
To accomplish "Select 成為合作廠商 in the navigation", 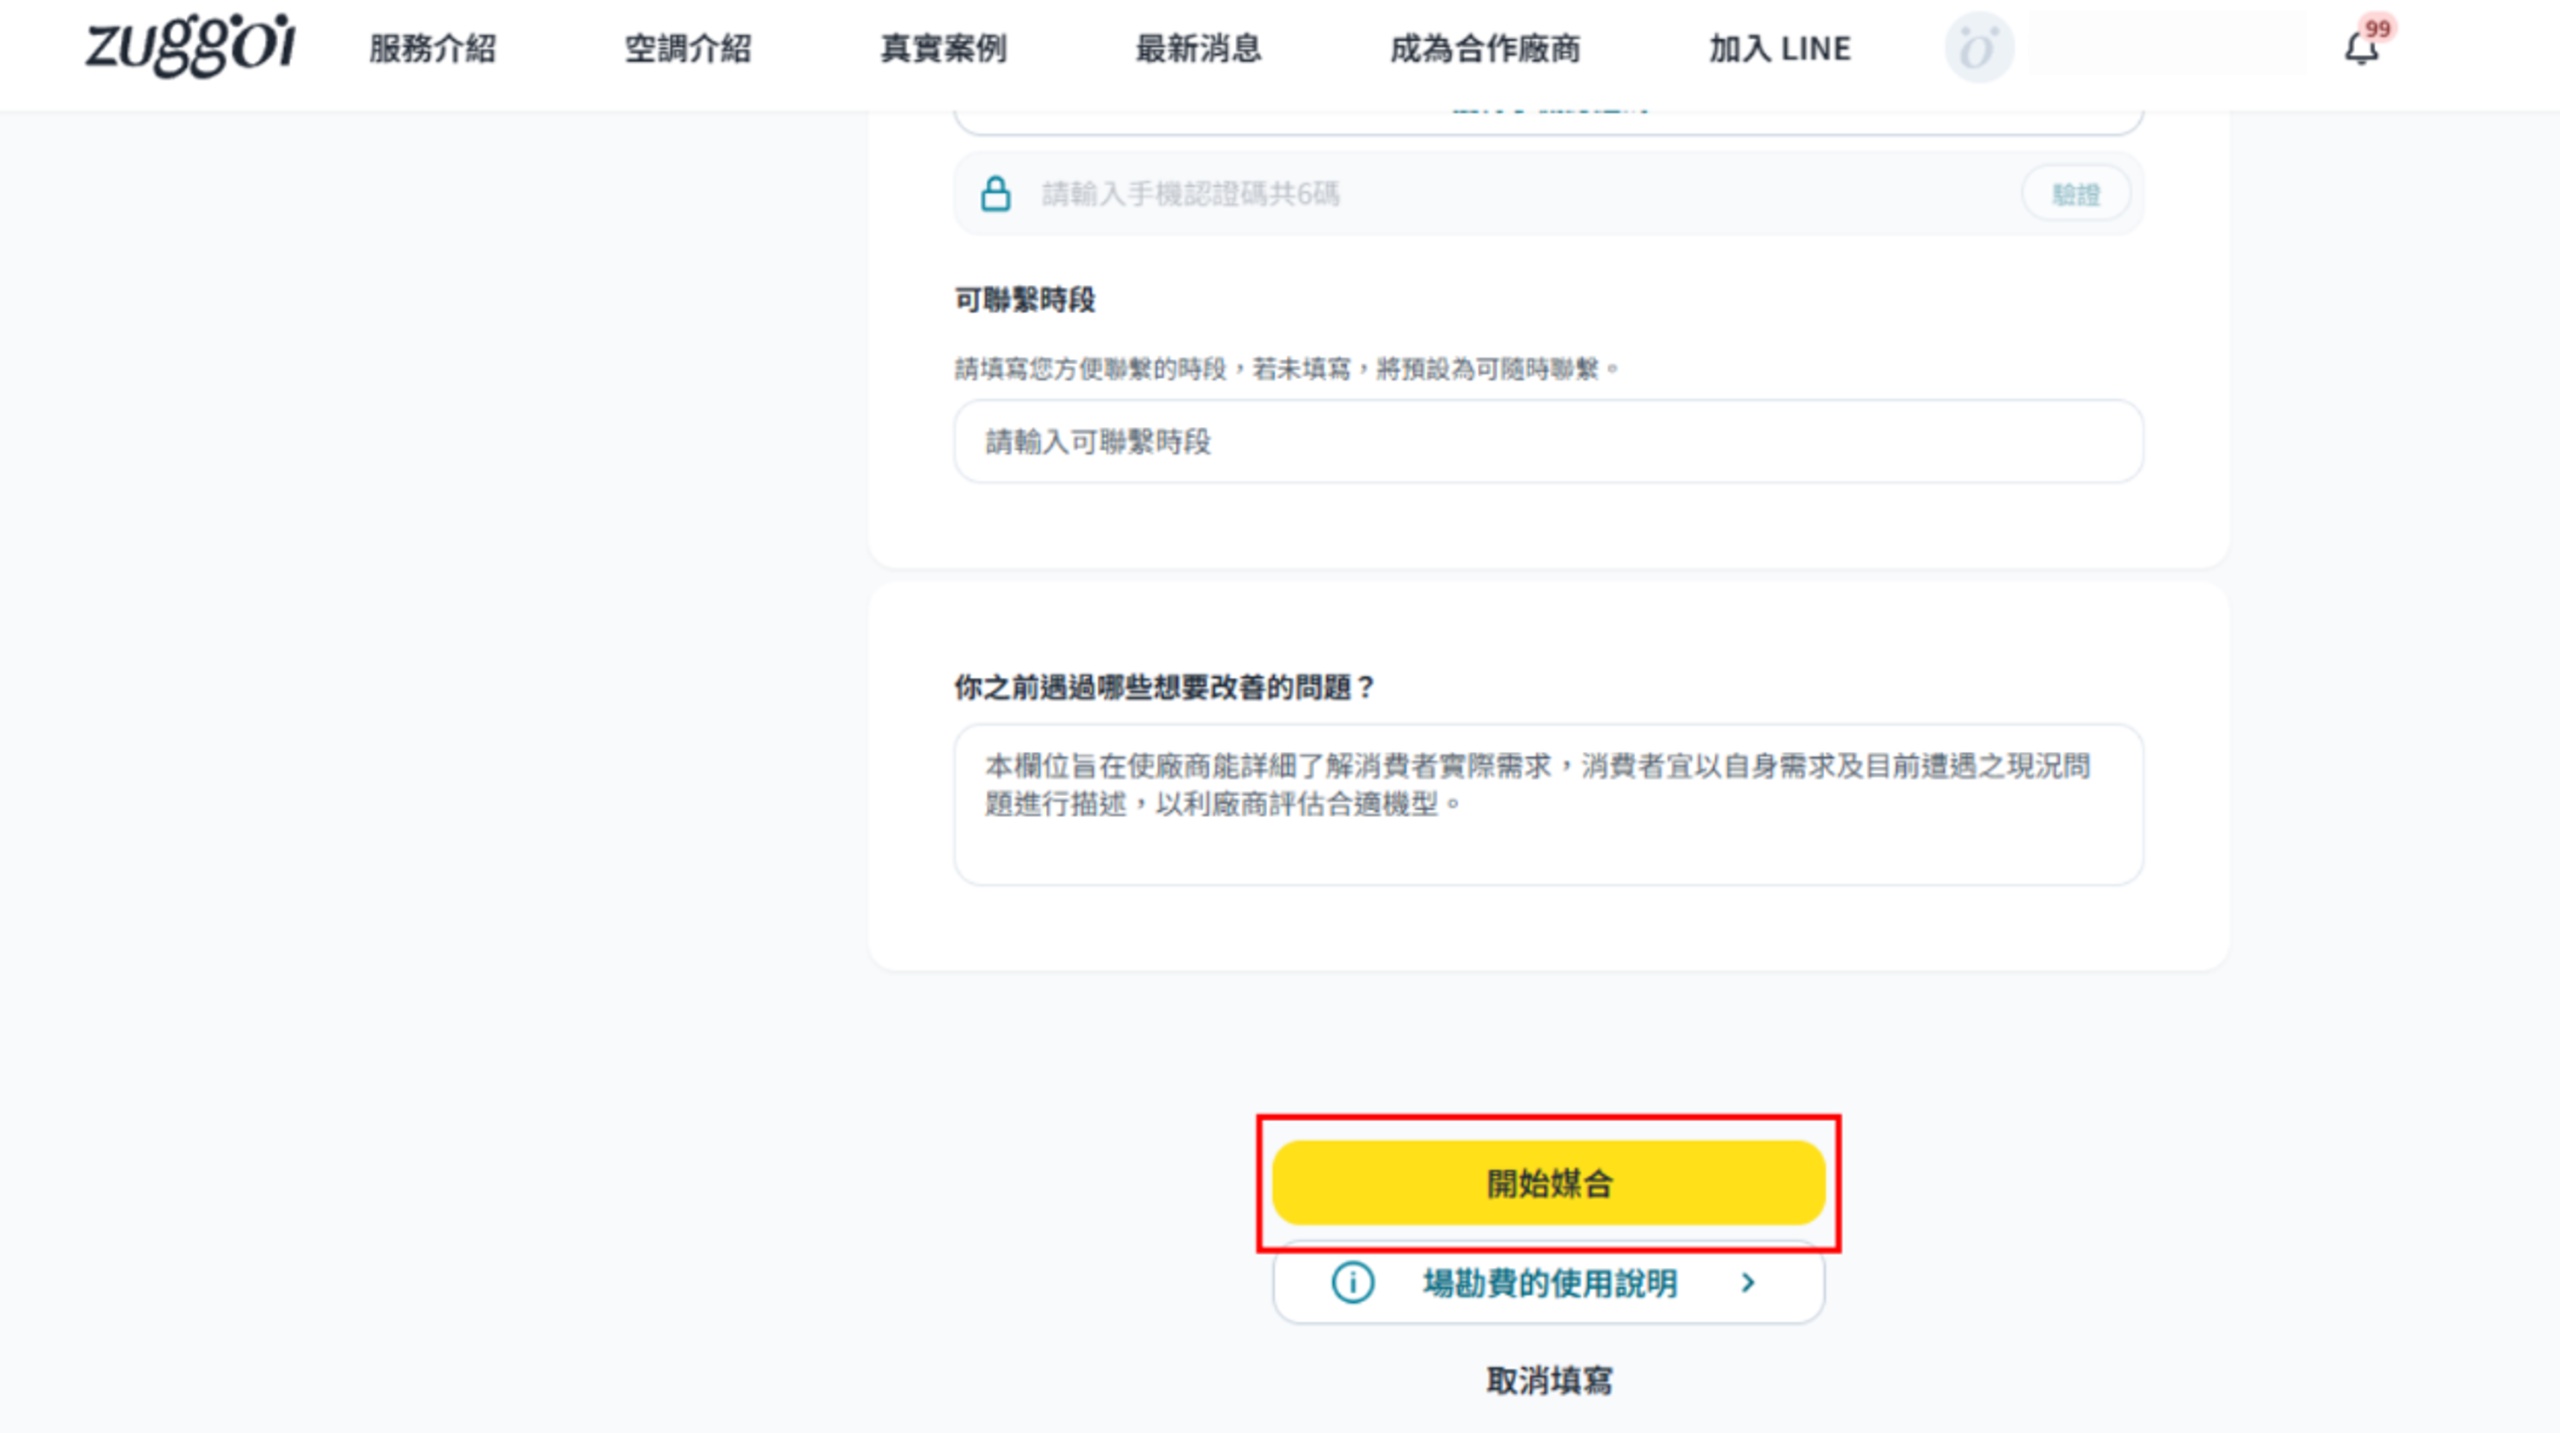I will pos(1485,48).
